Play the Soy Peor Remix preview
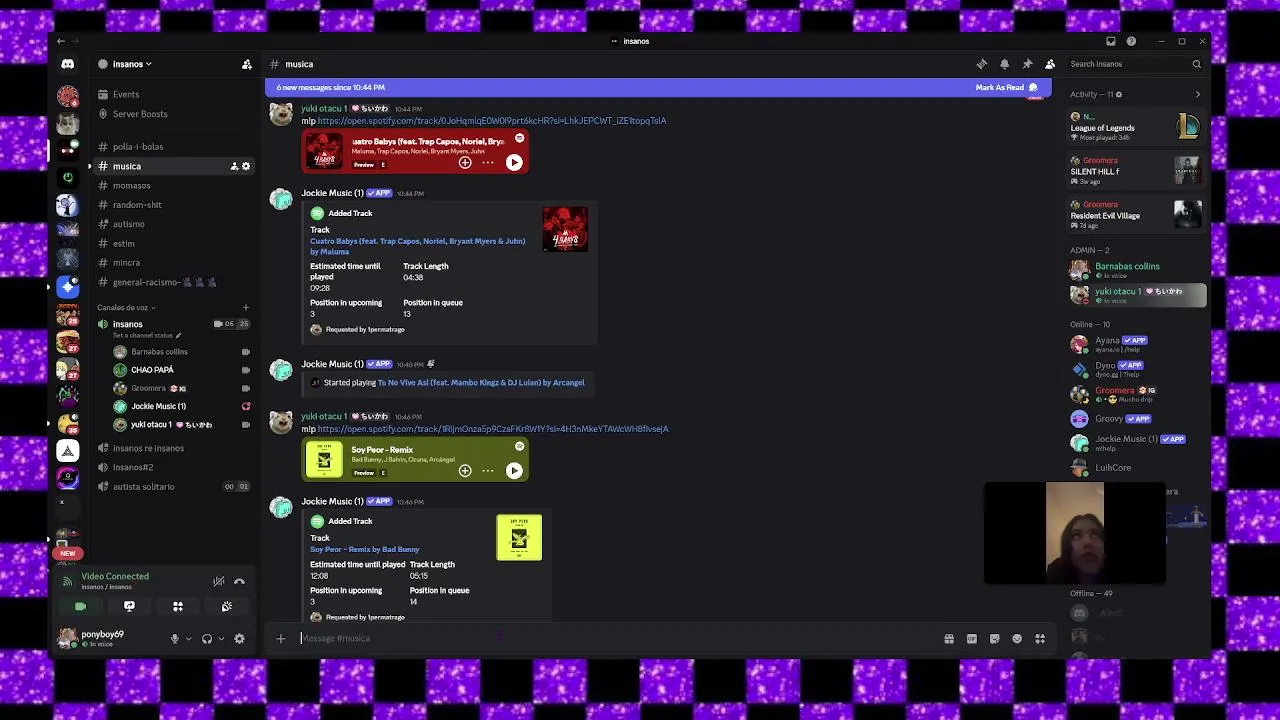The height and width of the screenshot is (720, 1280). (x=514, y=470)
